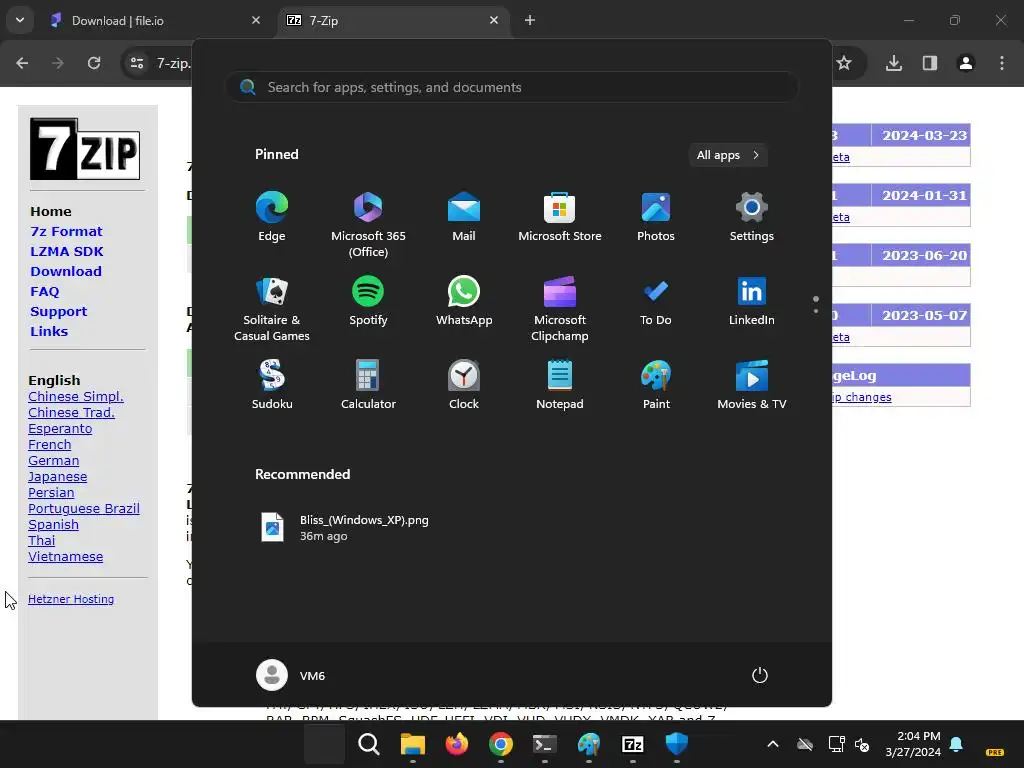This screenshot has height=768, width=1024.
Task: Choose Portuguese Brazil language
Action: point(84,509)
